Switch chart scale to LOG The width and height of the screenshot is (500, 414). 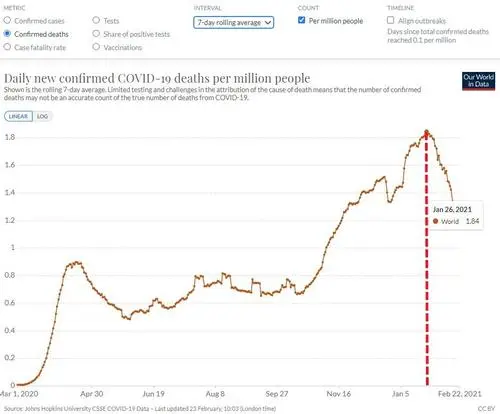42,116
